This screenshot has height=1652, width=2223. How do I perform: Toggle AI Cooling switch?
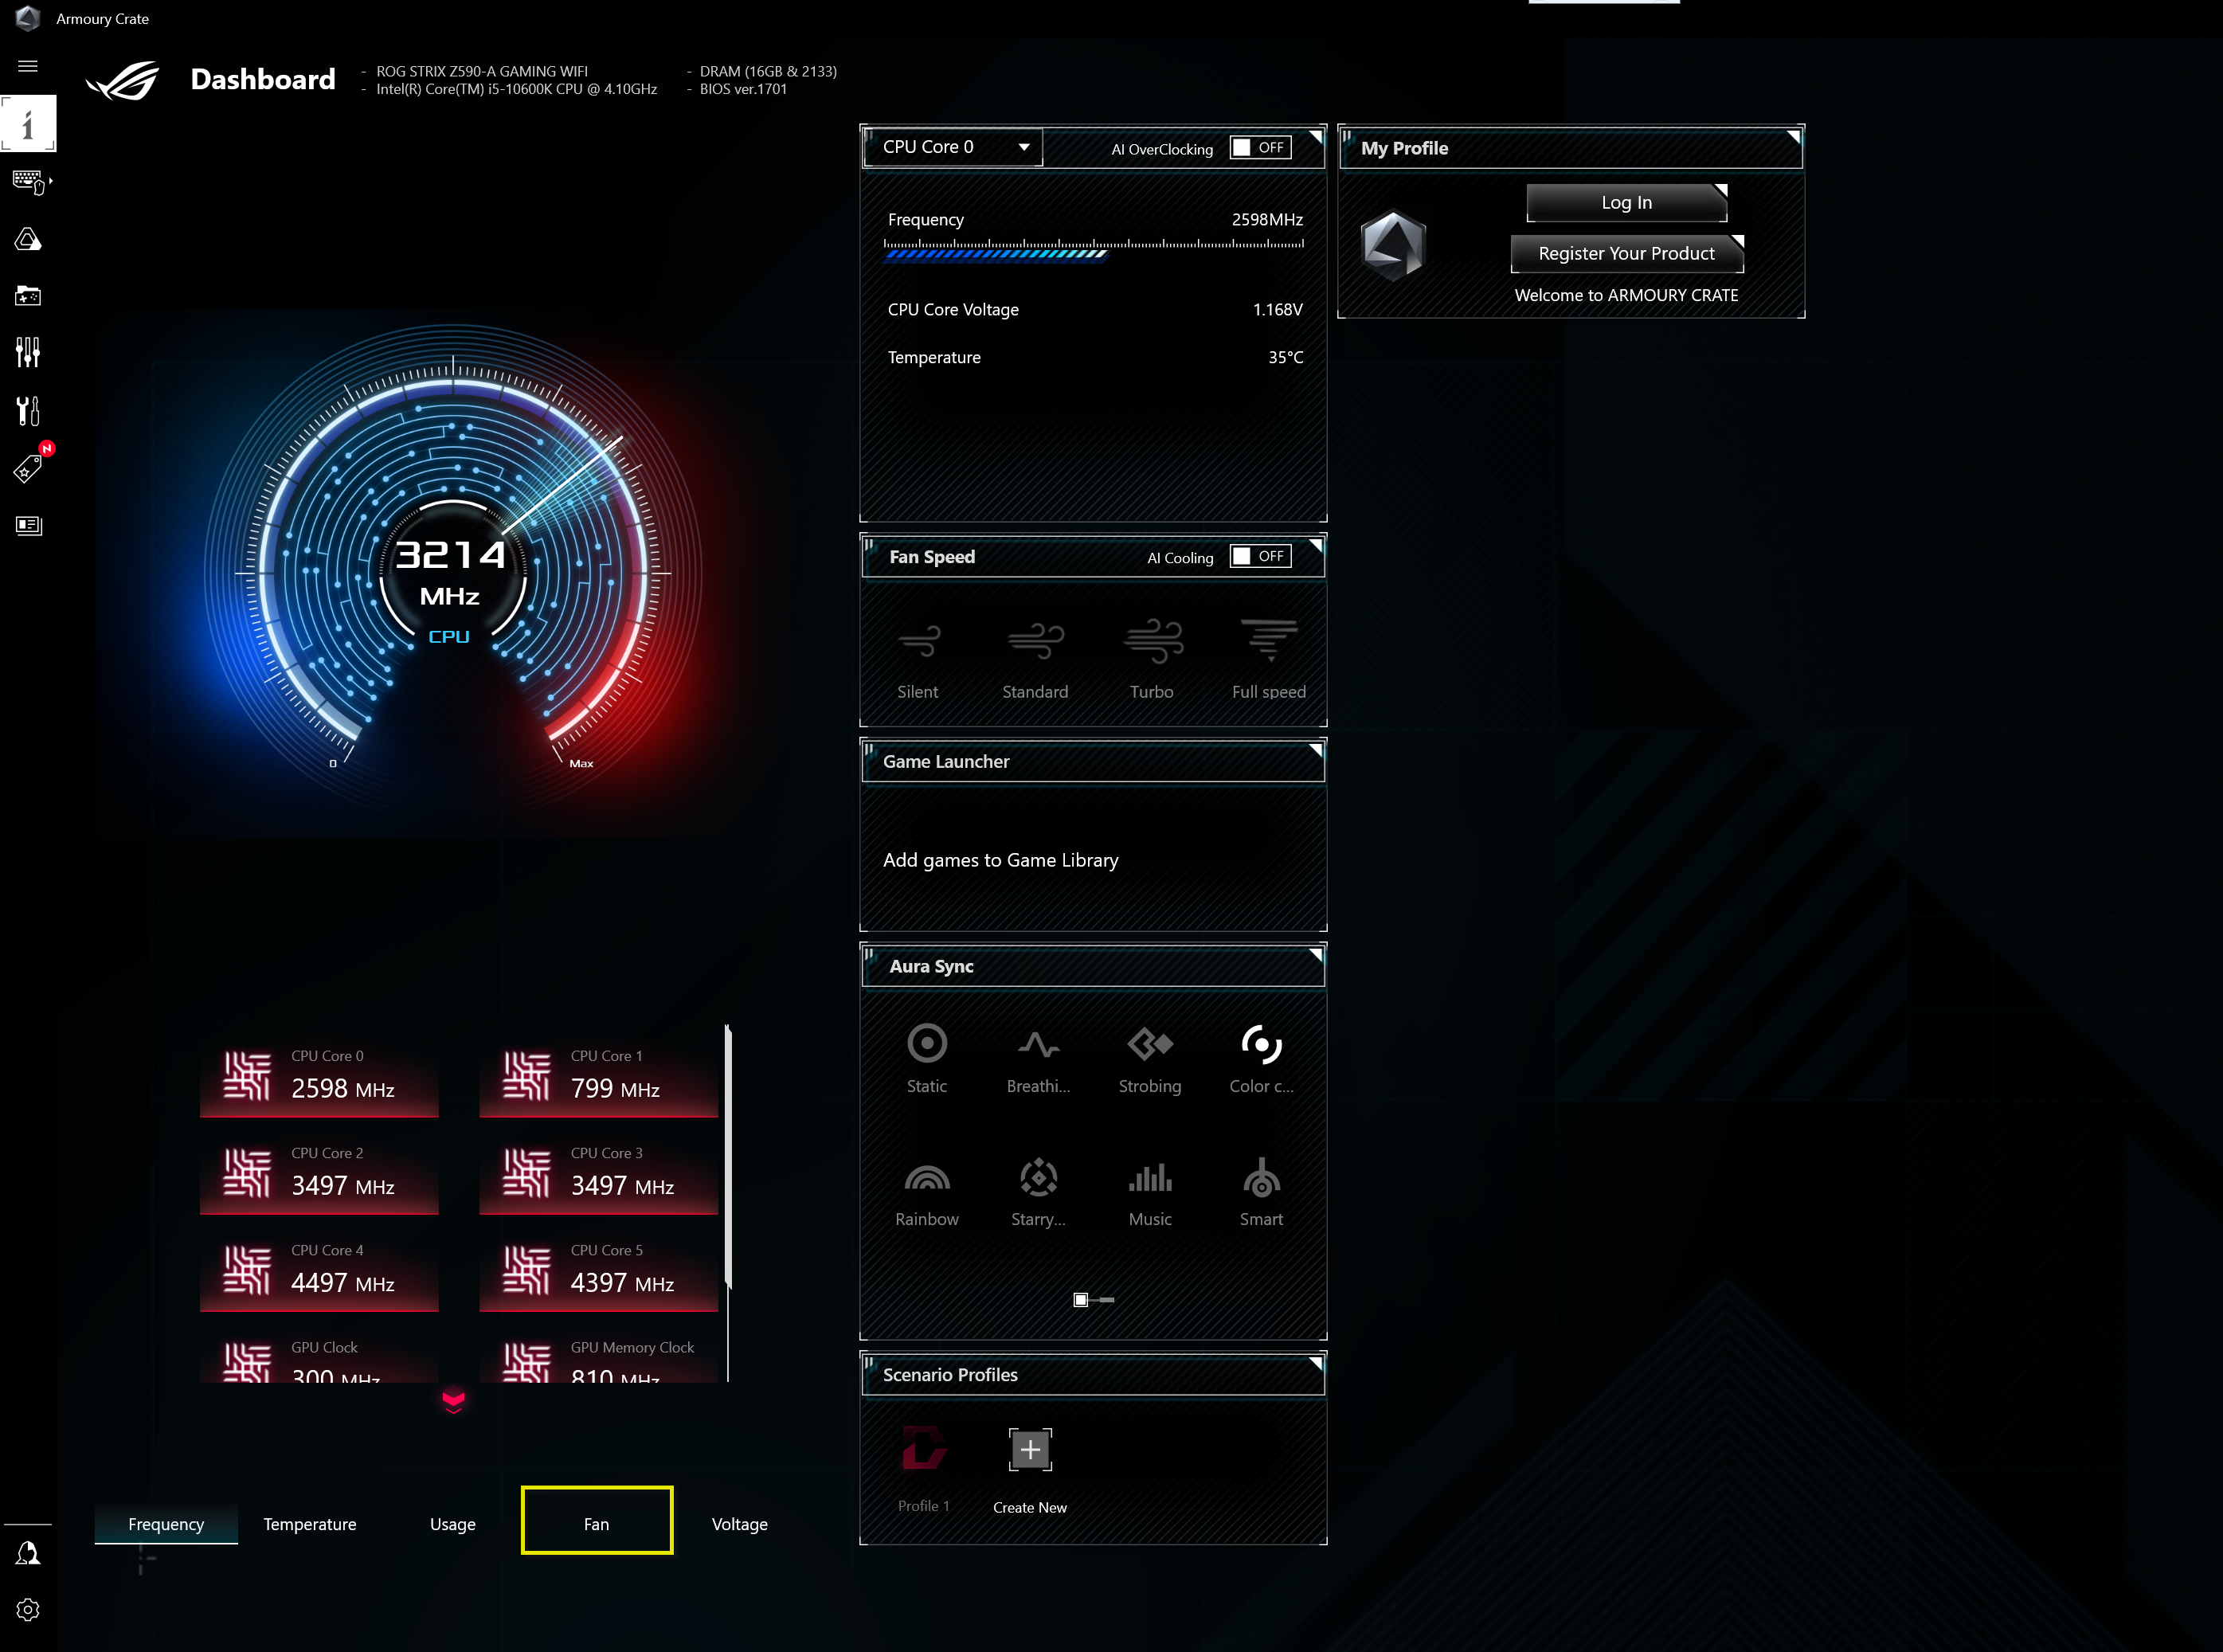coord(1261,556)
